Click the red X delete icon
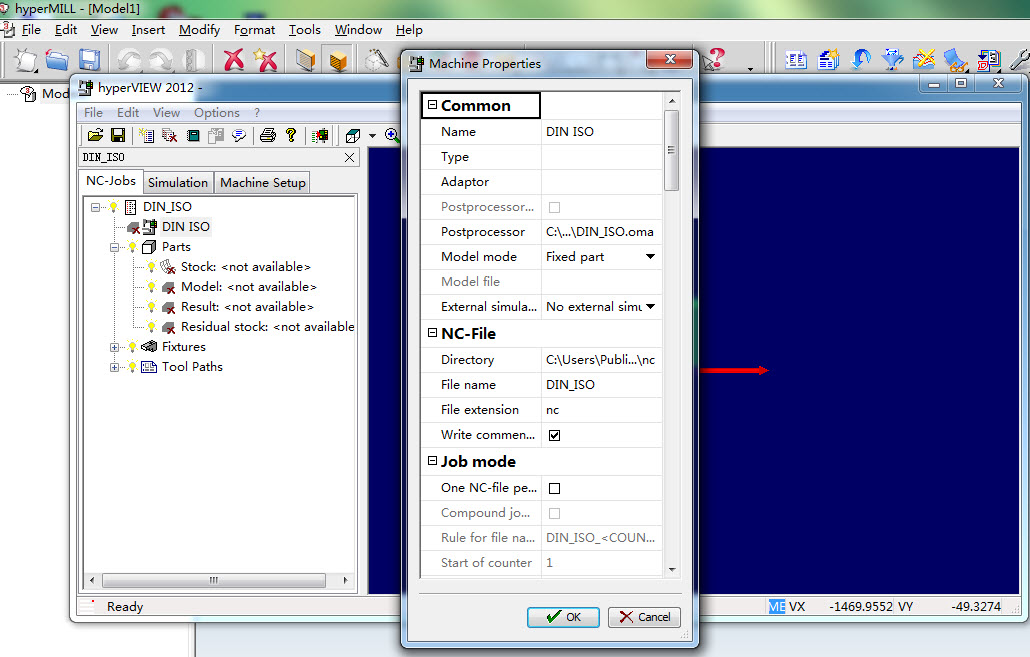Screen dimensions: 1030x657 (233, 60)
